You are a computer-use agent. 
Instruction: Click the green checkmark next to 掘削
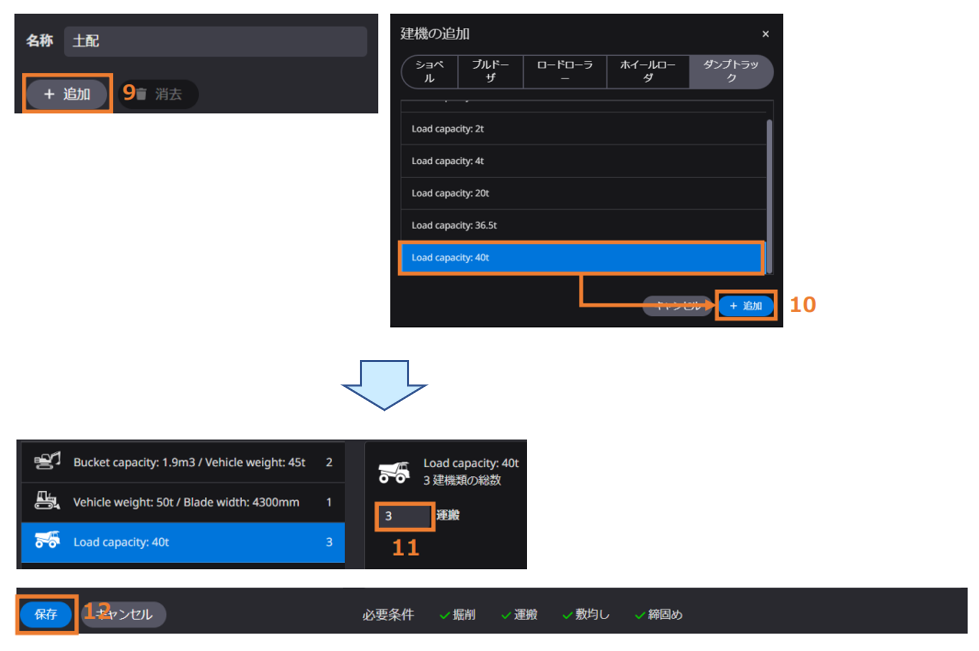445,615
